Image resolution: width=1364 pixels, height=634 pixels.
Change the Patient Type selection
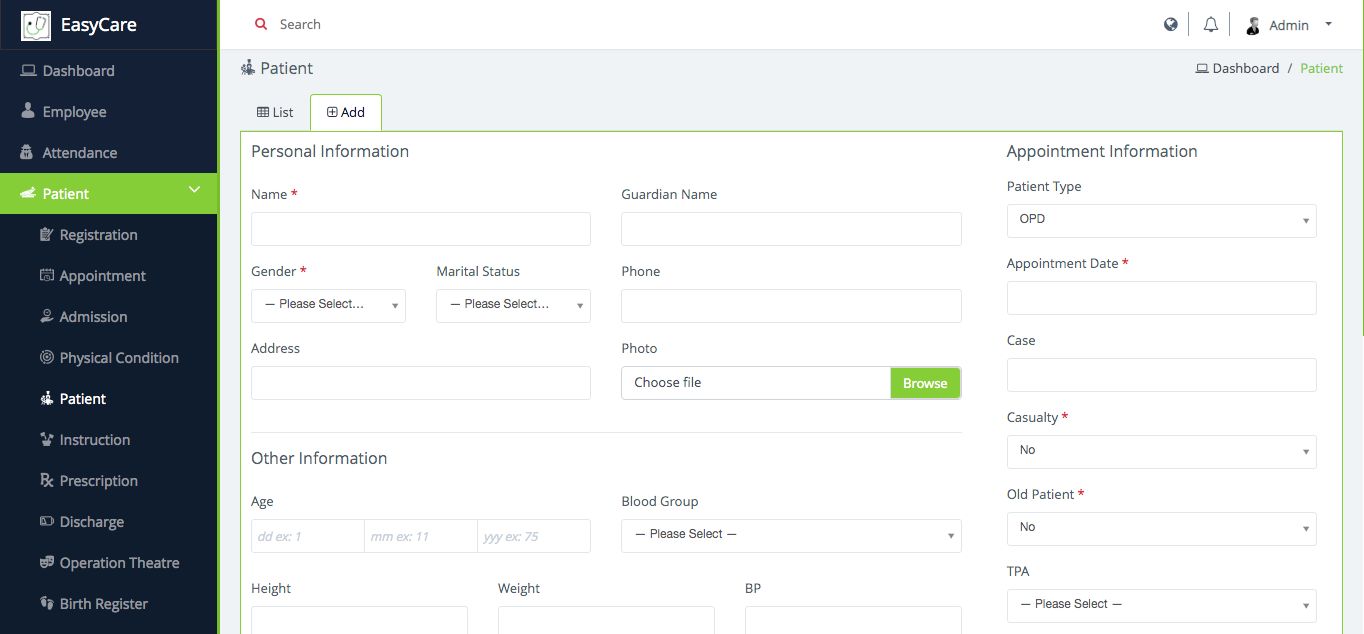click(1161, 220)
